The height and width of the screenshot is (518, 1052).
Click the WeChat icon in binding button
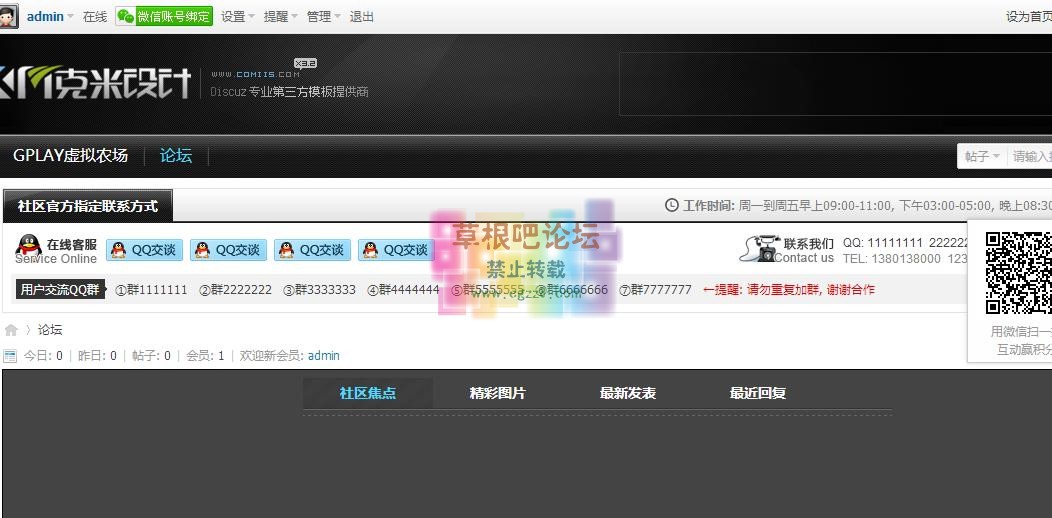[125, 17]
